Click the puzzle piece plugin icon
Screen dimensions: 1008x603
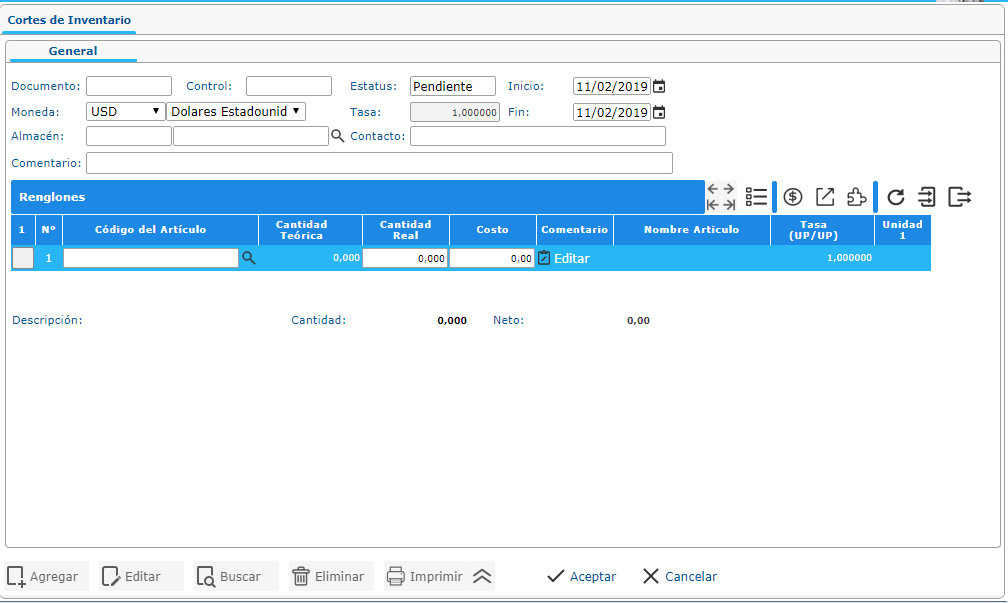(857, 197)
